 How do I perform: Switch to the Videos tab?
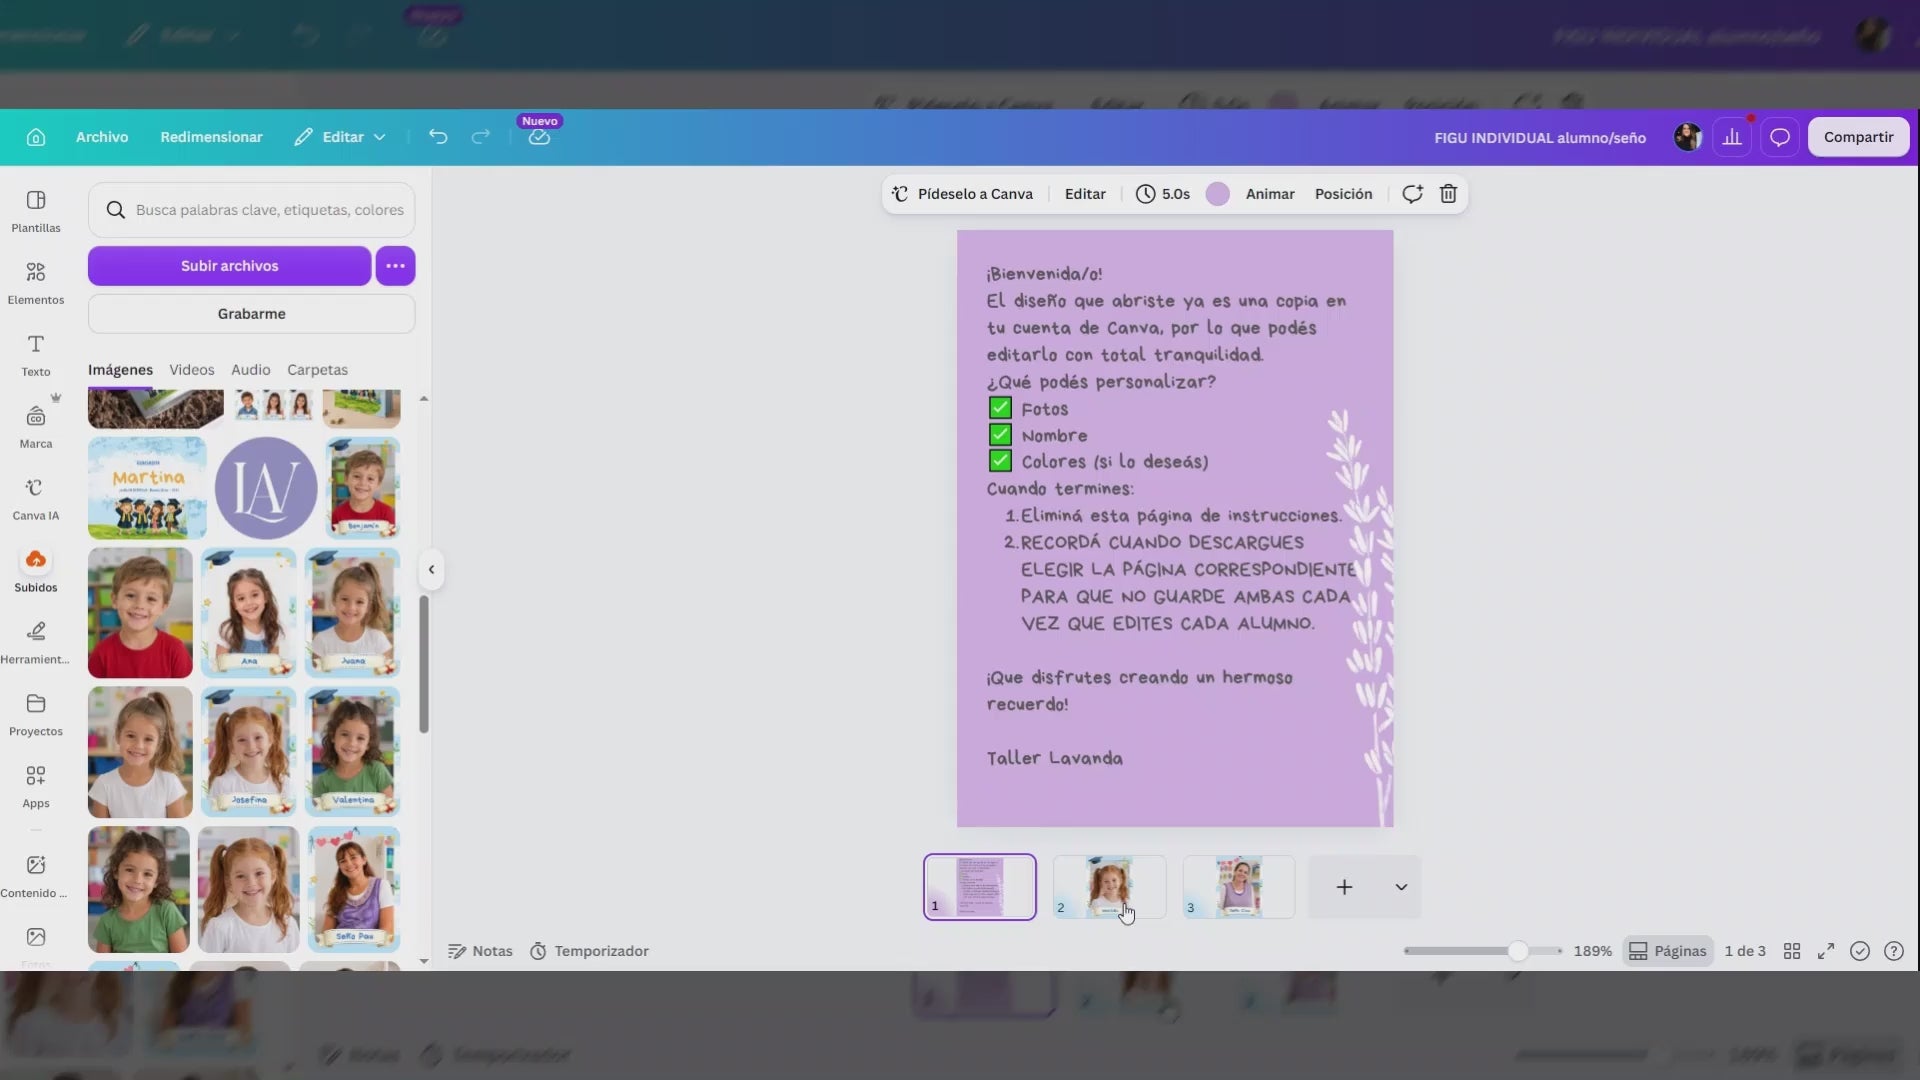click(x=192, y=370)
